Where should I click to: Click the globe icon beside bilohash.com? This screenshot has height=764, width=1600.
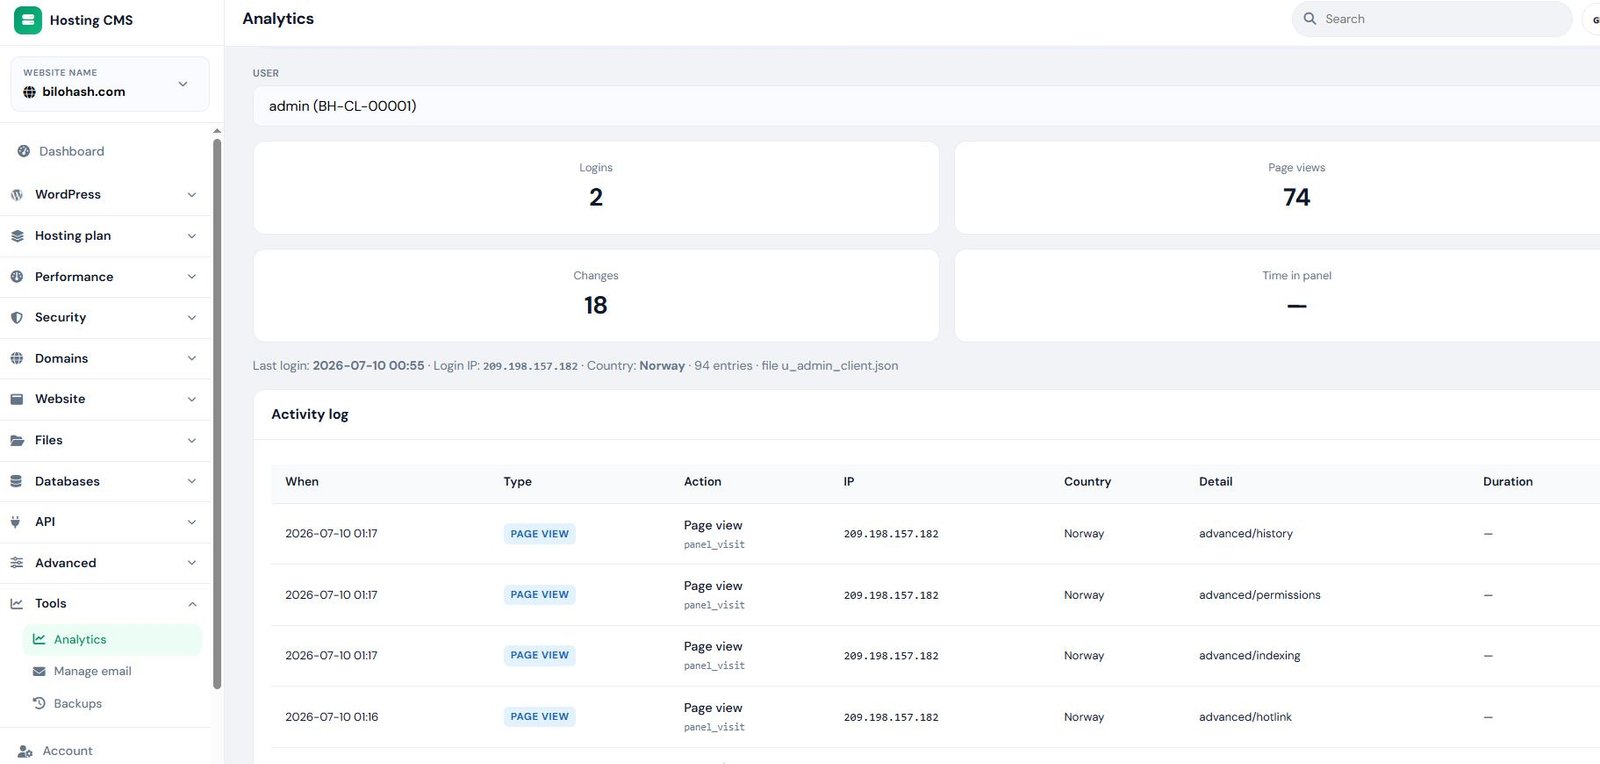coord(29,92)
